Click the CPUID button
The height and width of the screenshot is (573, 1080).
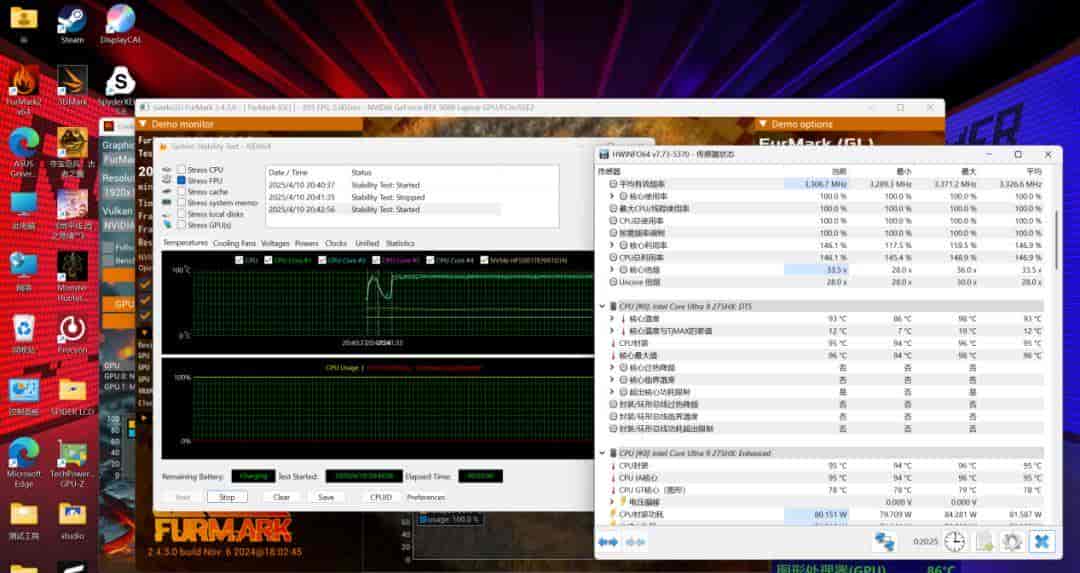[x=381, y=497]
